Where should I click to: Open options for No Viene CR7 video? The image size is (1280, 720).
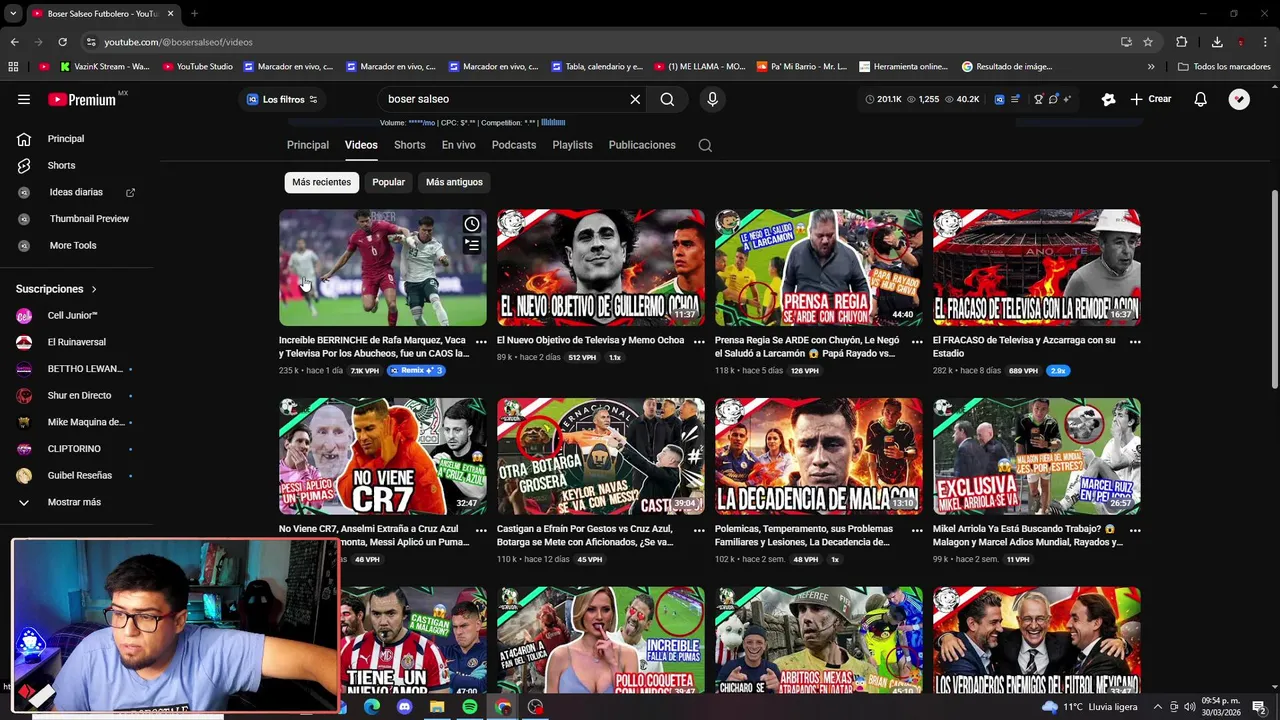(481, 530)
